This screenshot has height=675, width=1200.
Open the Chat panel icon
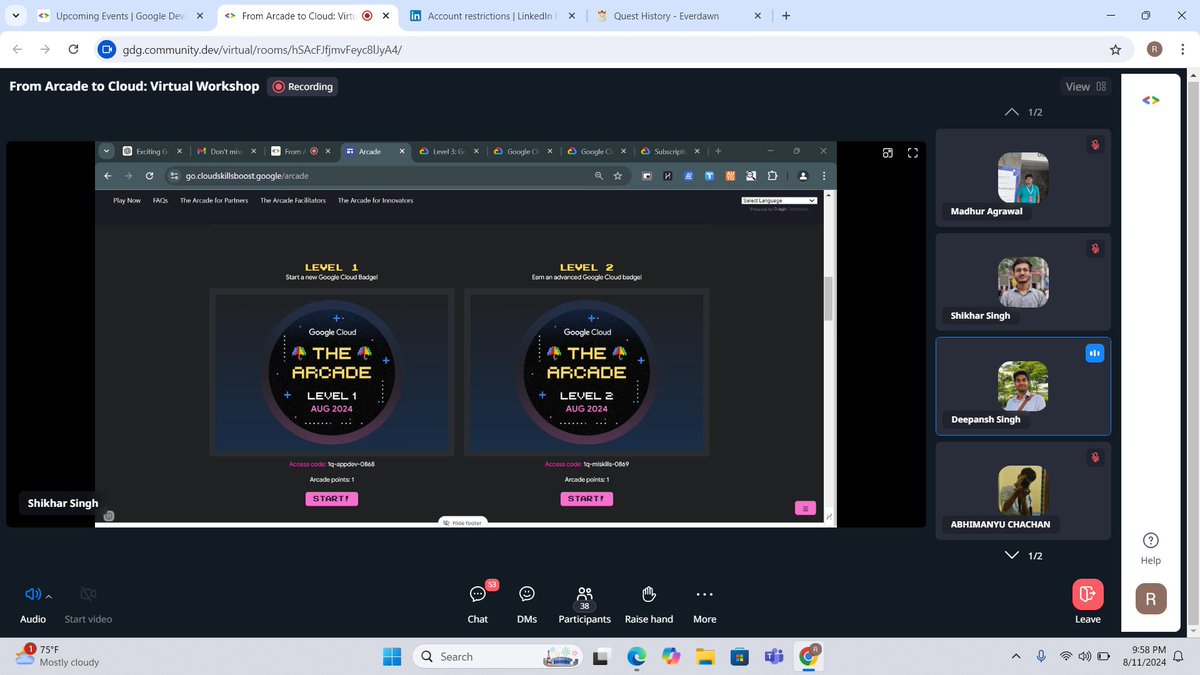tap(478, 594)
